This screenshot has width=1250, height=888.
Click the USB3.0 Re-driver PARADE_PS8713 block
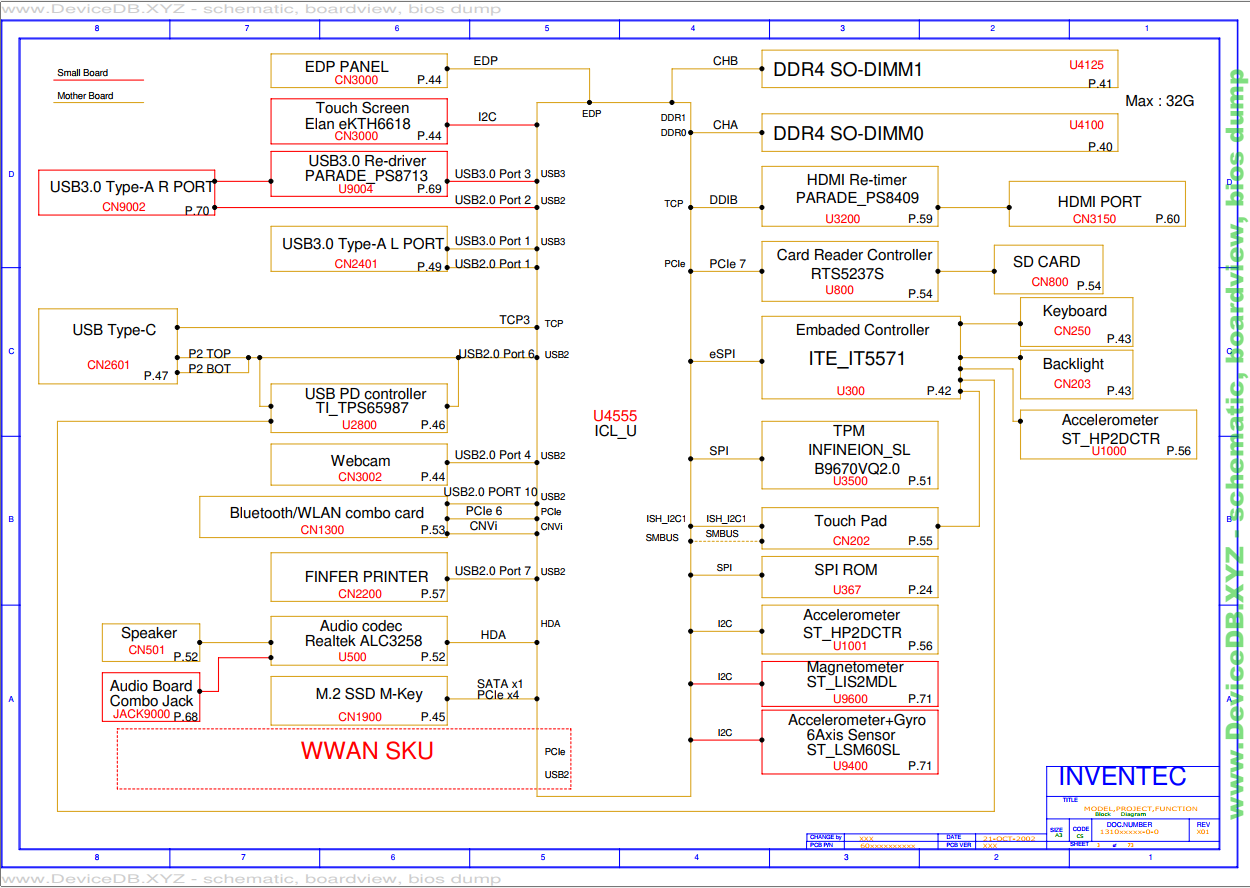click(x=359, y=174)
